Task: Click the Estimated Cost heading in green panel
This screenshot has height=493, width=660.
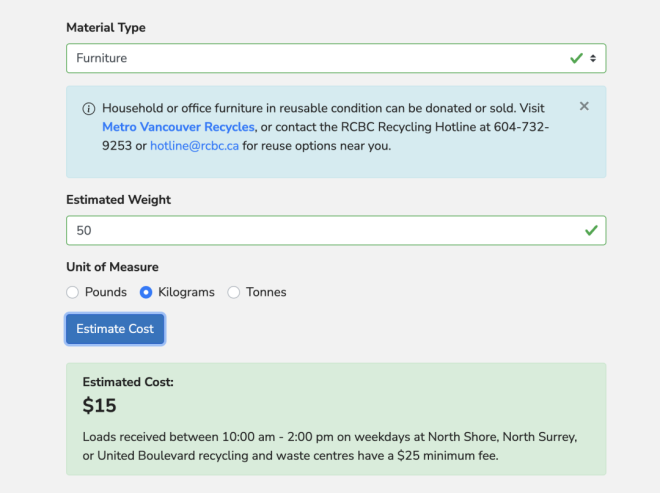Action: [128, 382]
